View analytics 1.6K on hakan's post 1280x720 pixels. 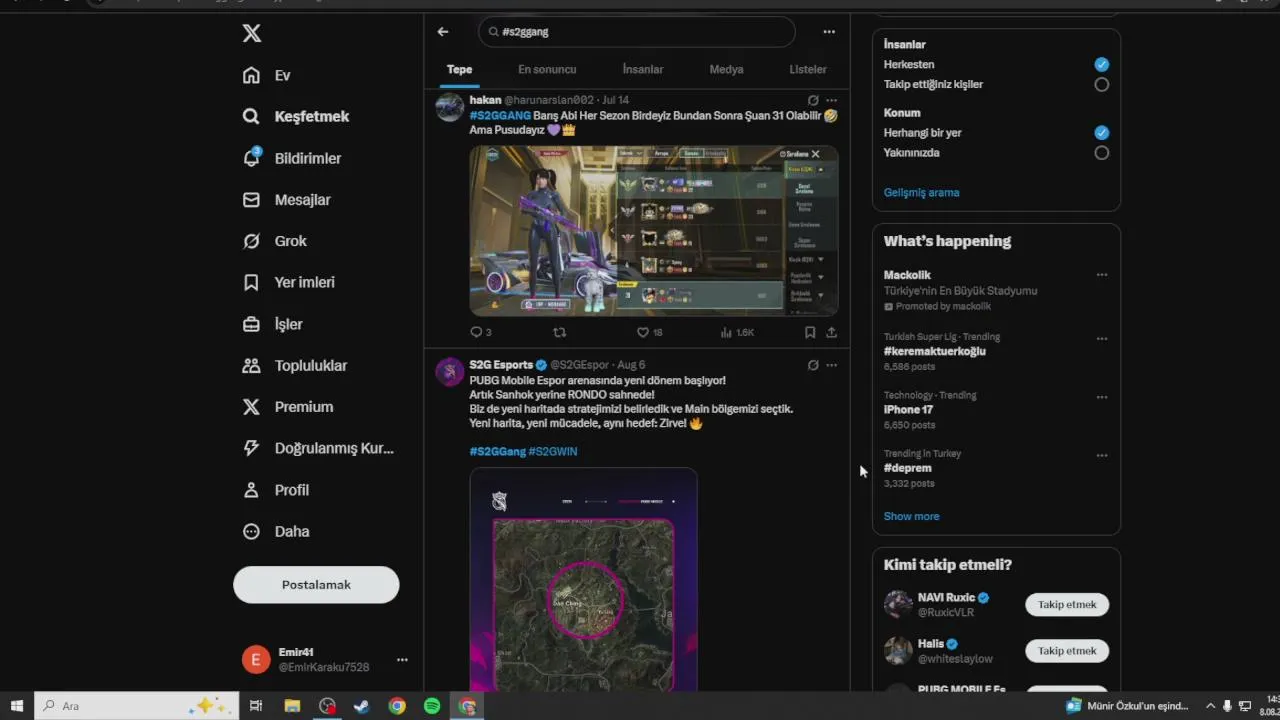click(737, 332)
